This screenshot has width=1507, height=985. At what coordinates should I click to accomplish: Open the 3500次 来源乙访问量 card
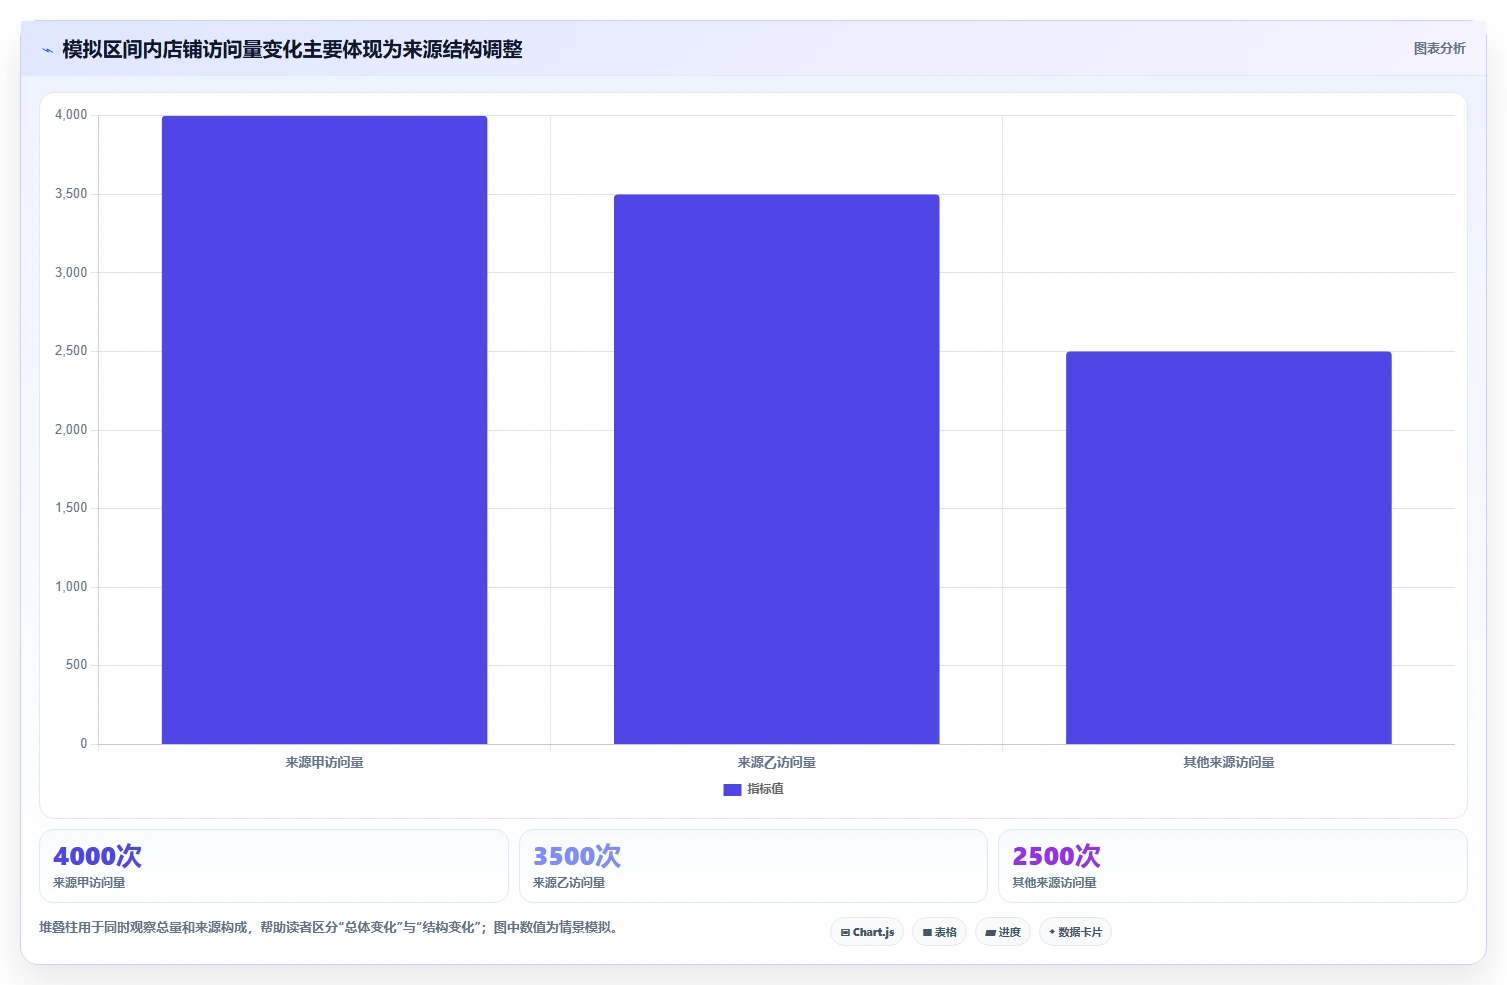click(753, 866)
